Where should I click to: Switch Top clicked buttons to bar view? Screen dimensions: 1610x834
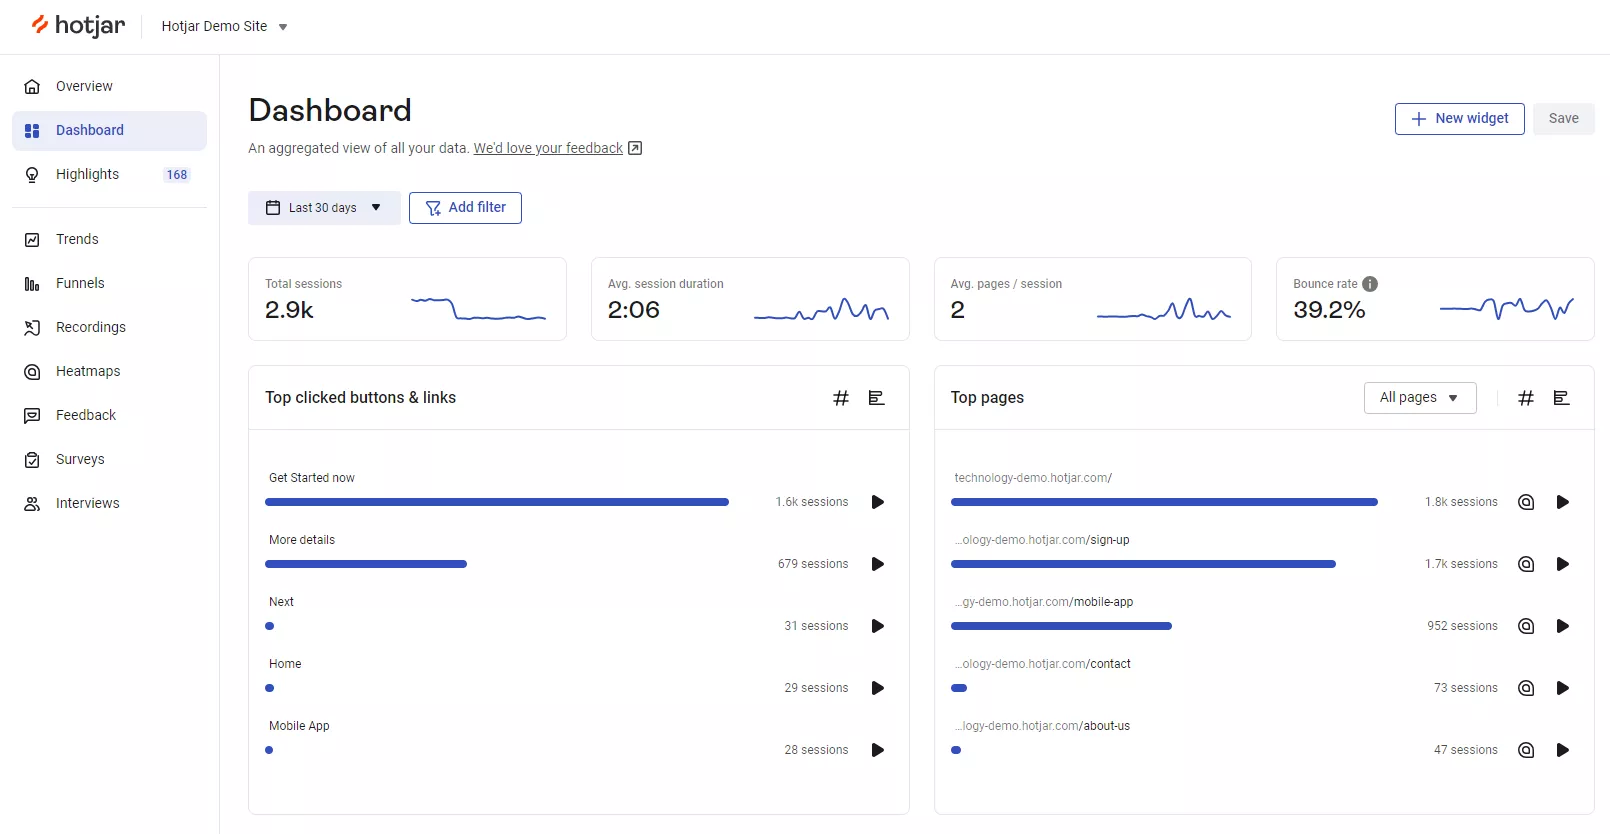877,398
